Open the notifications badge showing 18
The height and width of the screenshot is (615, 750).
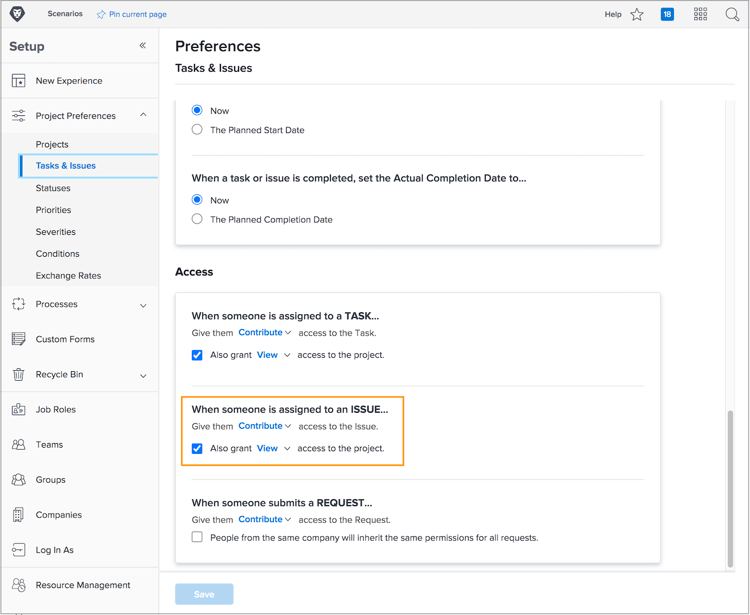click(667, 14)
